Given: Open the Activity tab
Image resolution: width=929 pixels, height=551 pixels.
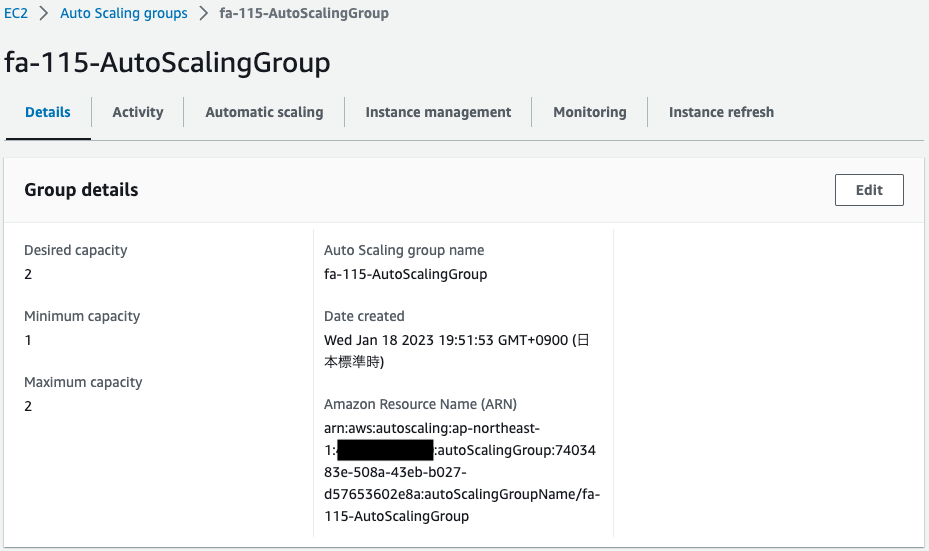Looking at the screenshot, I should (138, 112).
